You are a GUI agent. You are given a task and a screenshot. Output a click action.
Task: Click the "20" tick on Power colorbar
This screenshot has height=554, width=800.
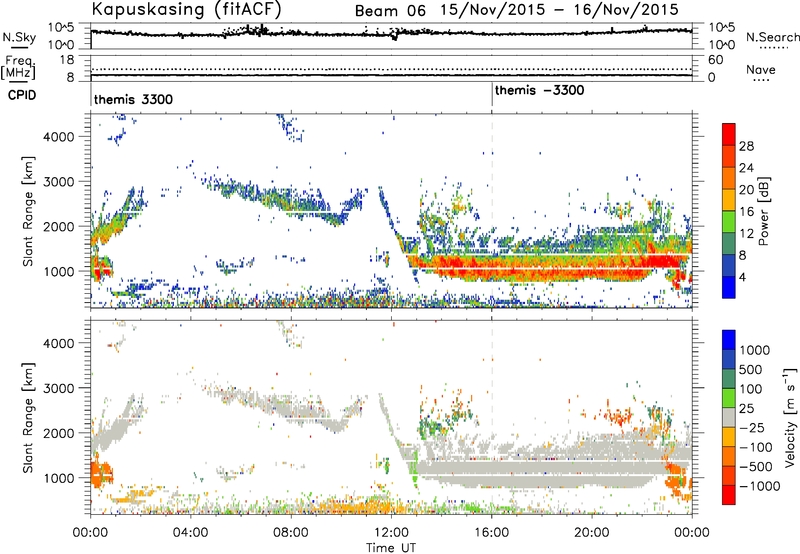click(746, 190)
